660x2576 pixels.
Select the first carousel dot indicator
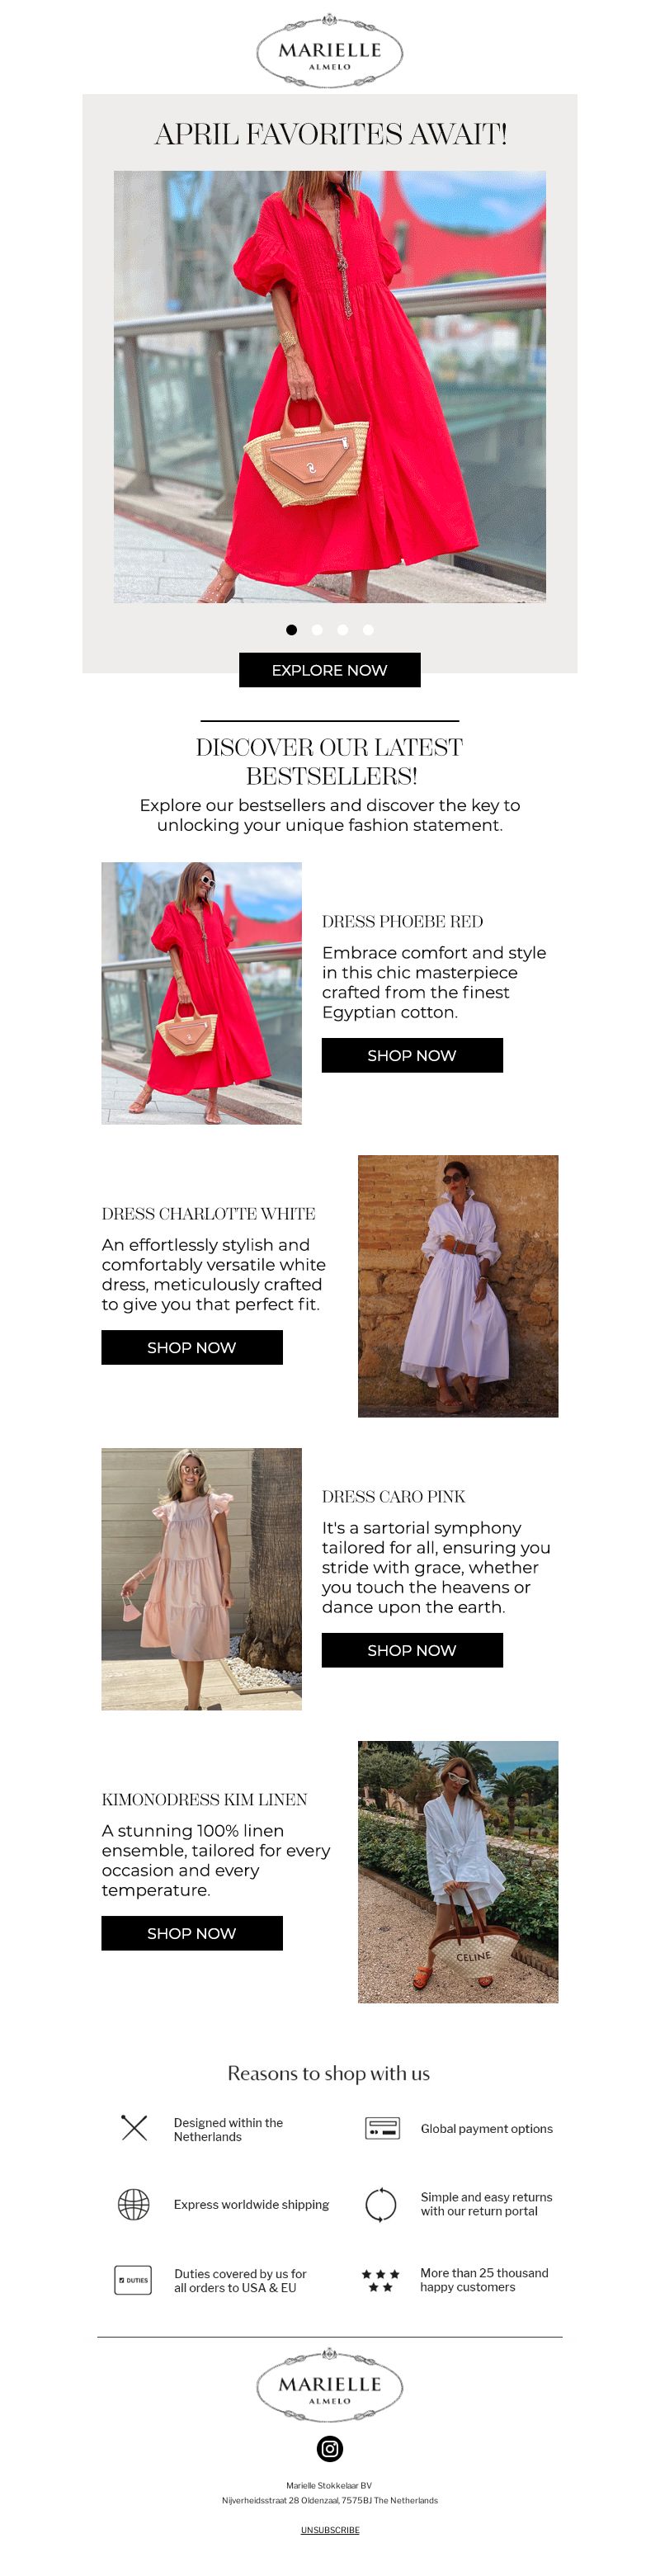(291, 630)
